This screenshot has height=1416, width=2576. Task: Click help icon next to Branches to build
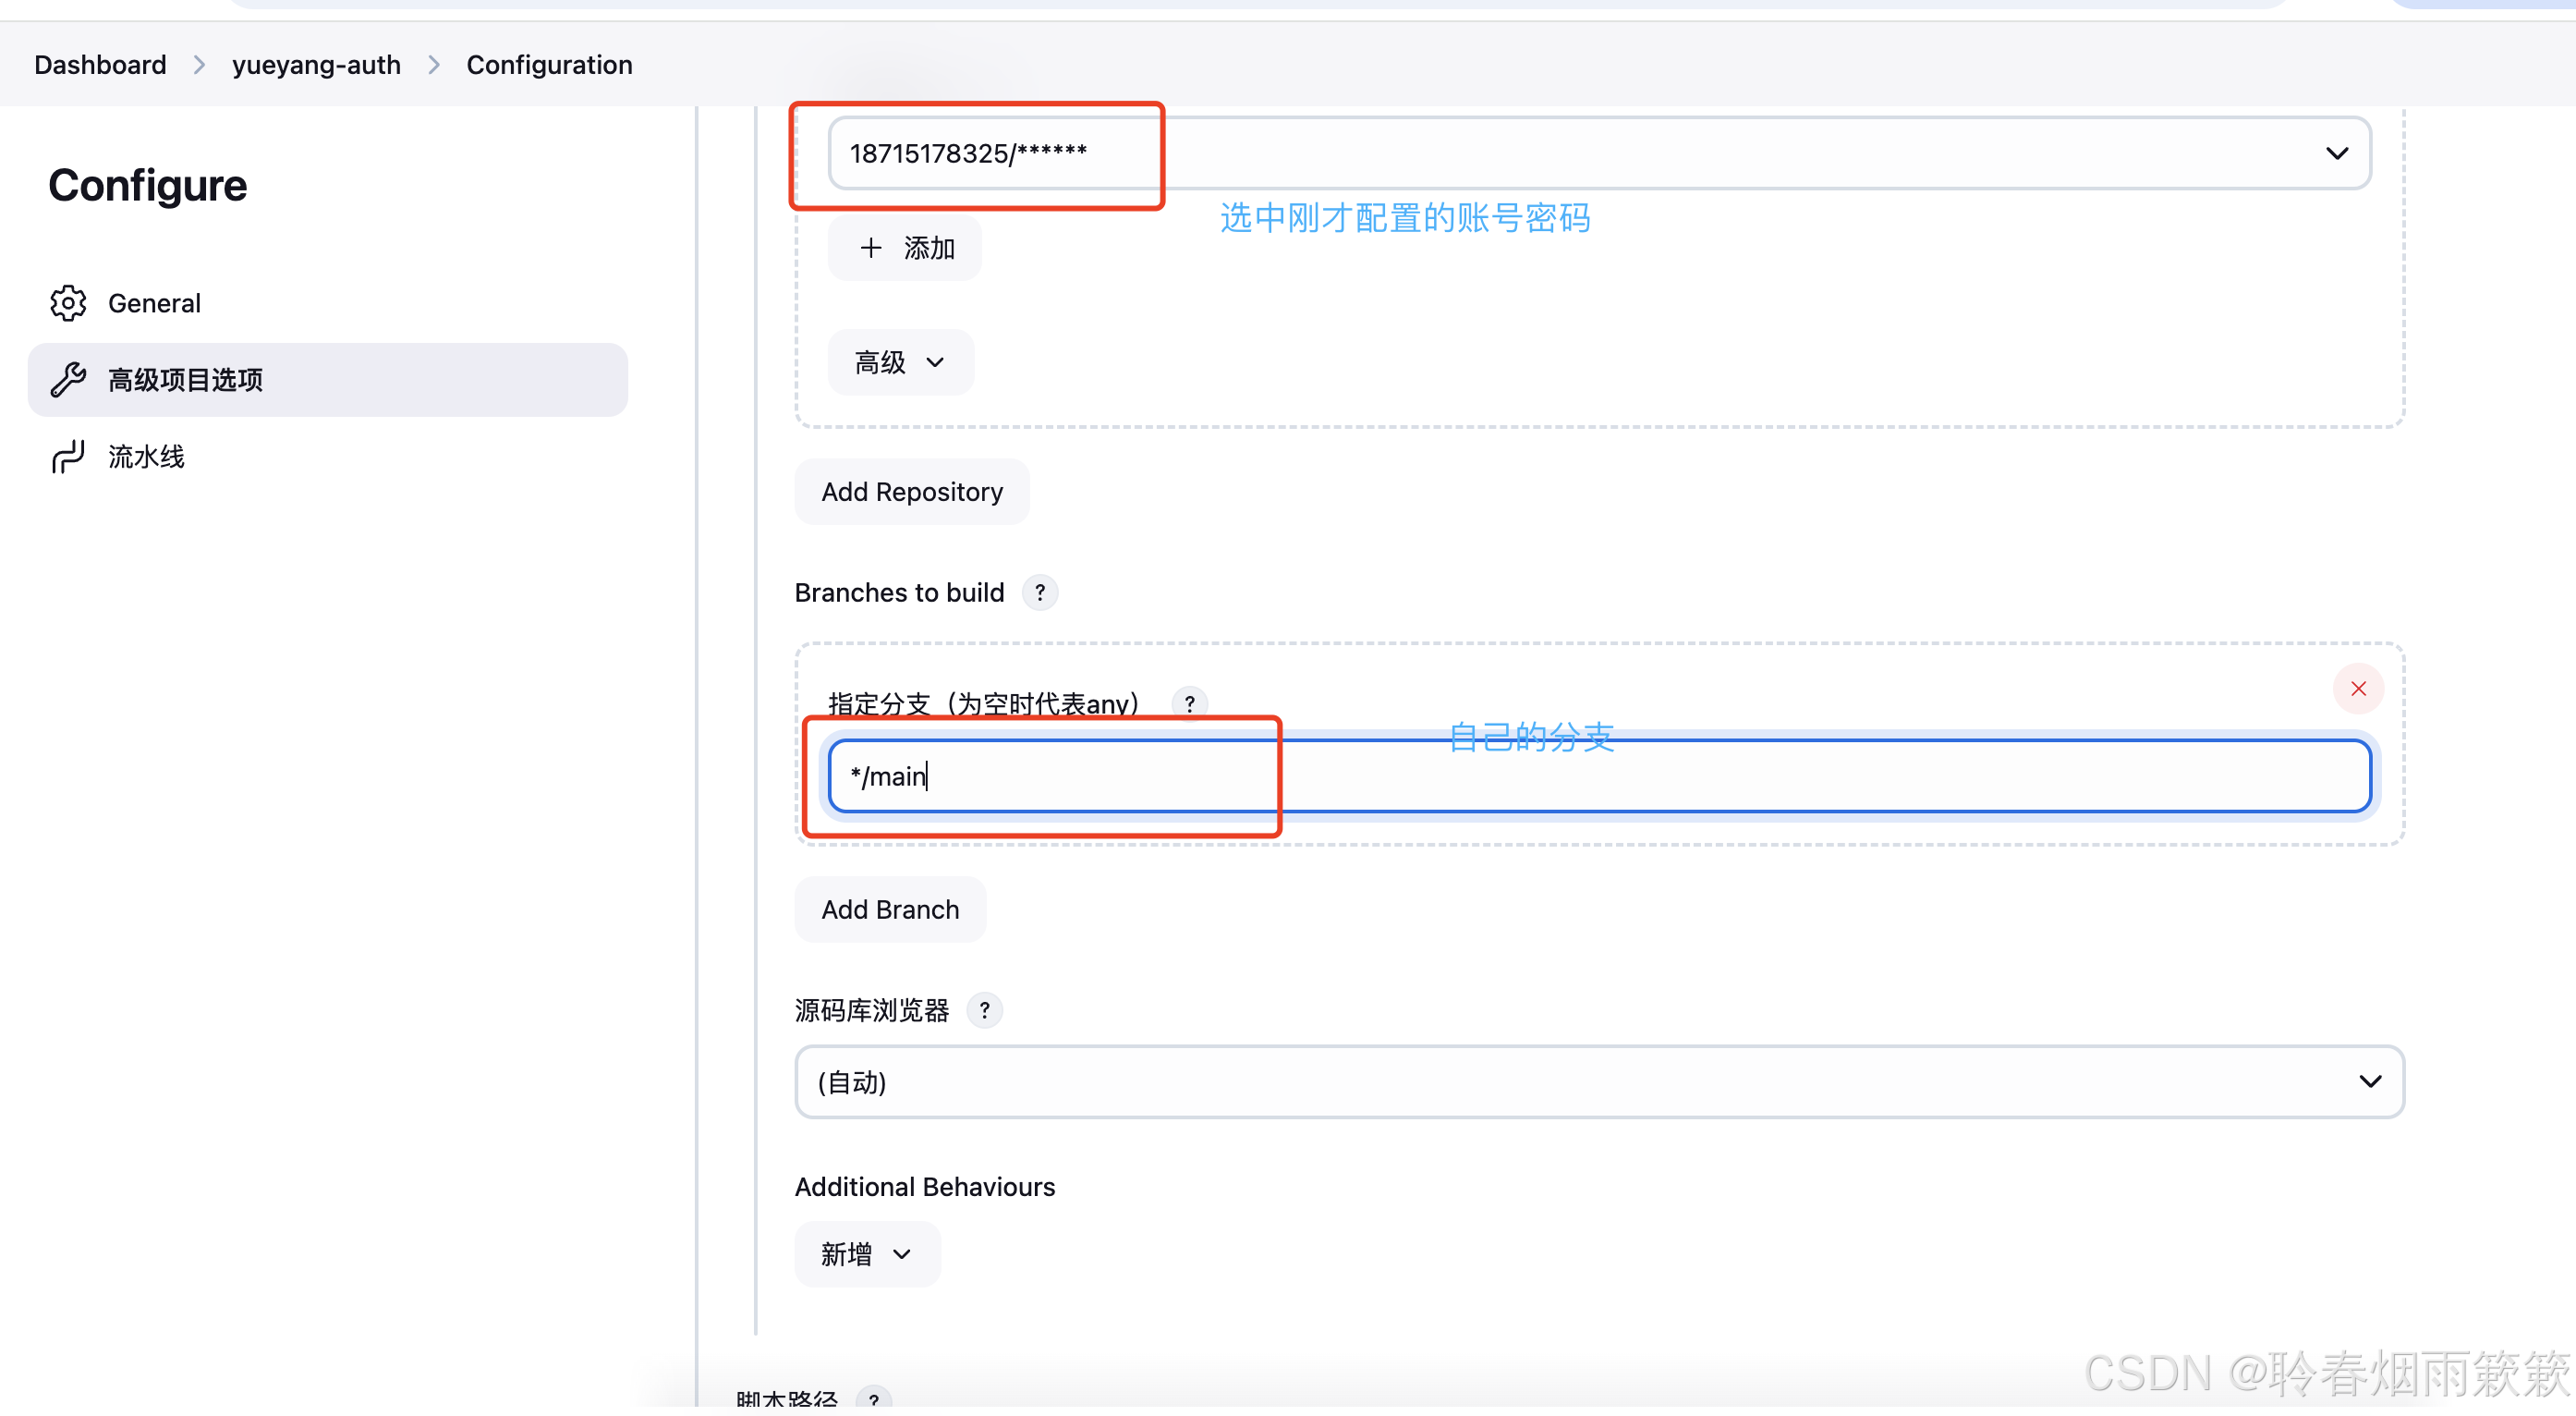(x=1040, y=593)
